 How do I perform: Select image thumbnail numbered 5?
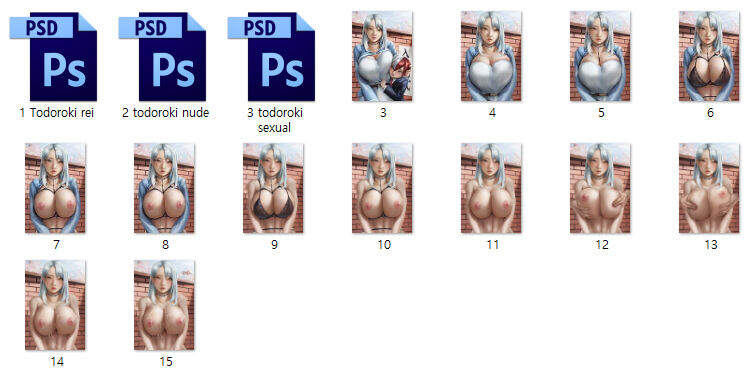tap(600, 56)
